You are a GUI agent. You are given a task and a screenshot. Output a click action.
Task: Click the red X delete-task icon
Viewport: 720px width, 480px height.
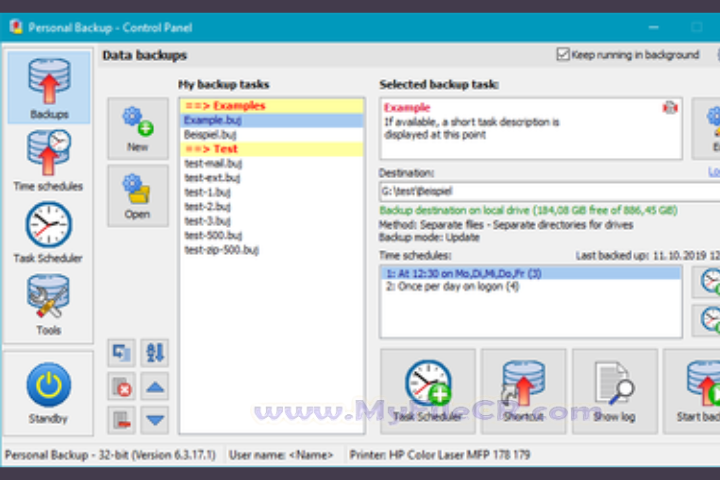point(122,387)
